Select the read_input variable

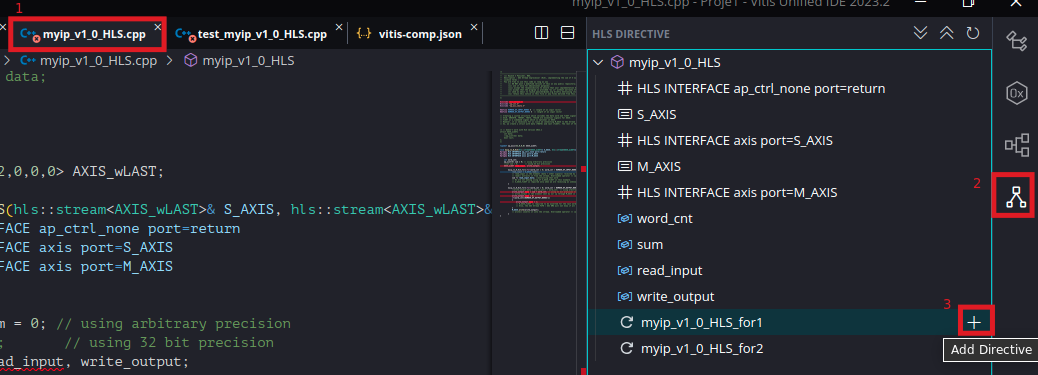pyautogui.click(x=789, y=271)
